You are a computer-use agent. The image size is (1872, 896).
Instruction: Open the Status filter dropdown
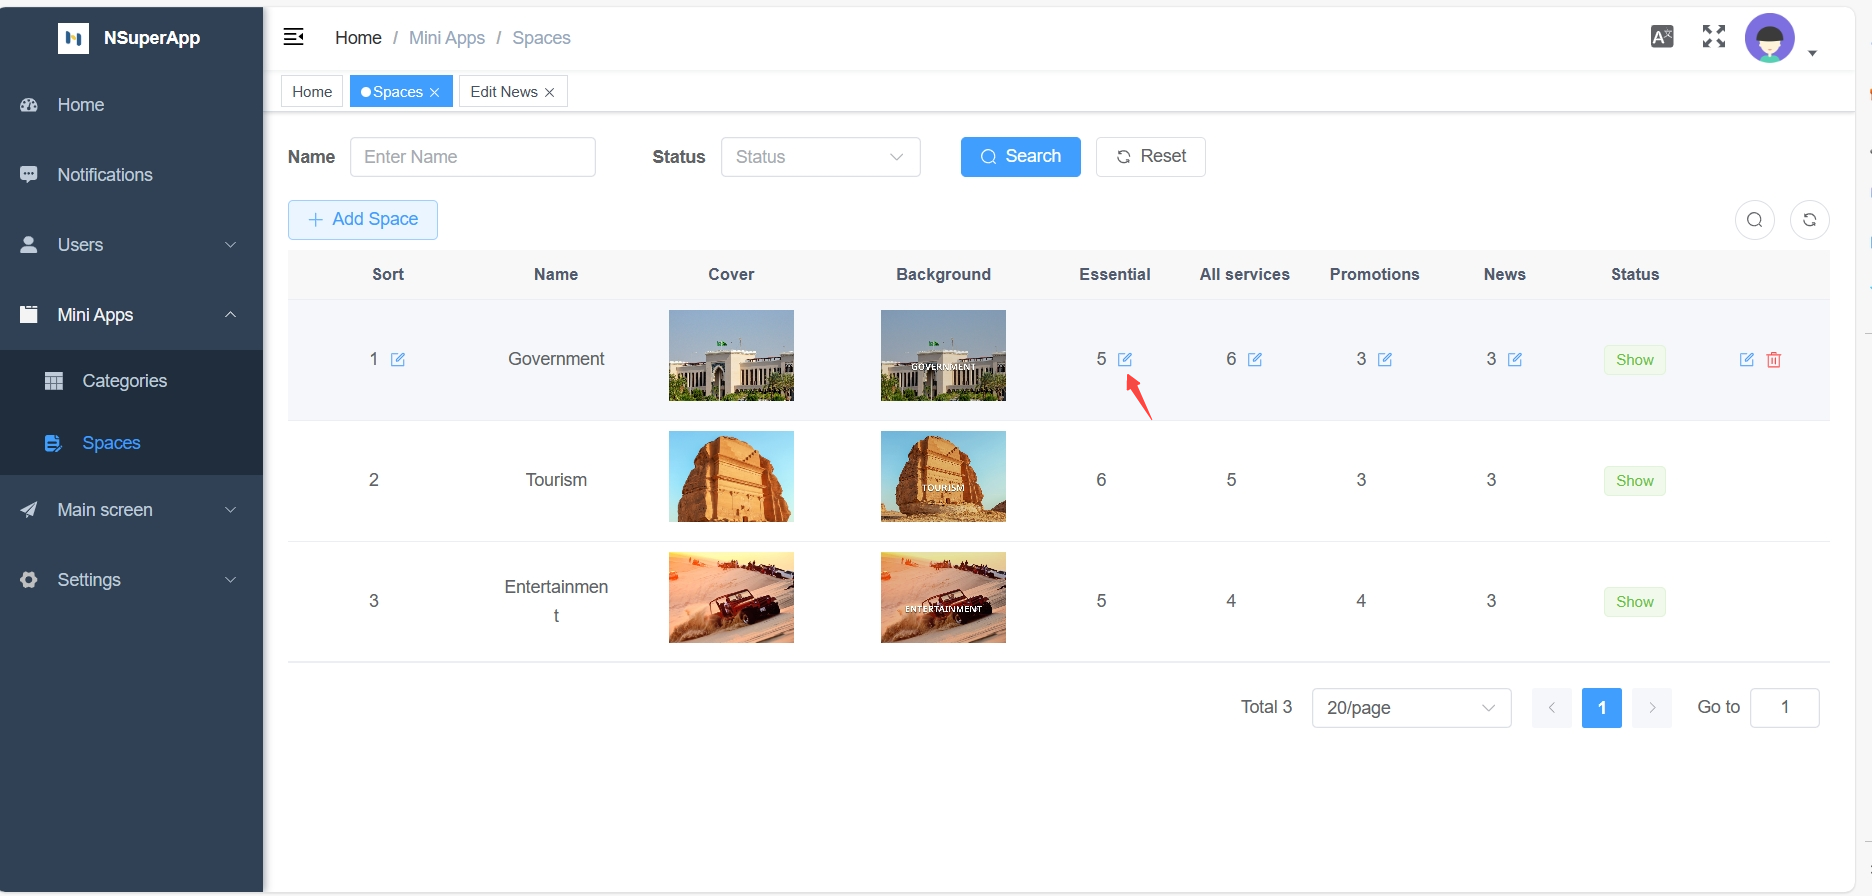pos(820,157)
